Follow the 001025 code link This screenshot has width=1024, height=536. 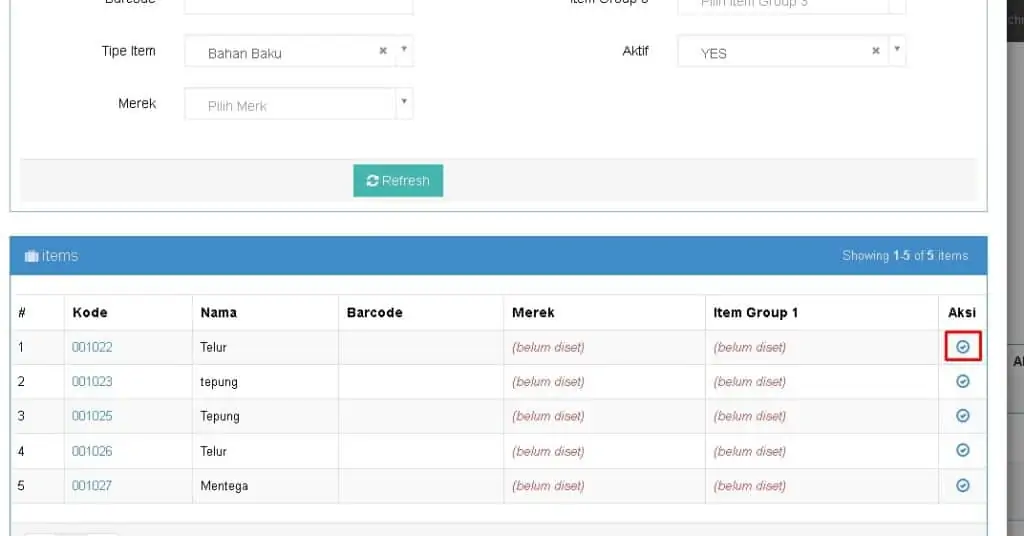[92, 416]
